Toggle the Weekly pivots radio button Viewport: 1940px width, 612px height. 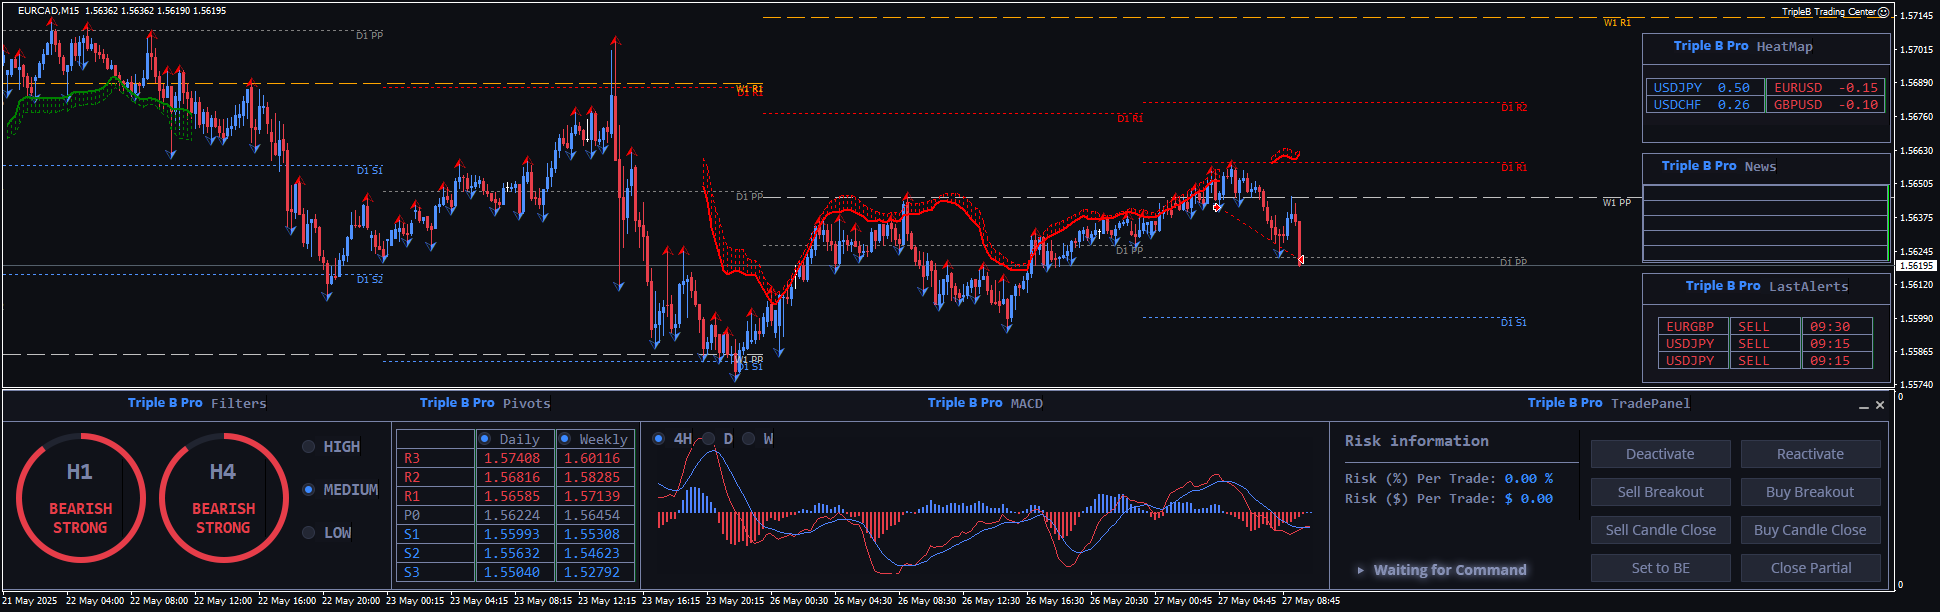[565, 439]
